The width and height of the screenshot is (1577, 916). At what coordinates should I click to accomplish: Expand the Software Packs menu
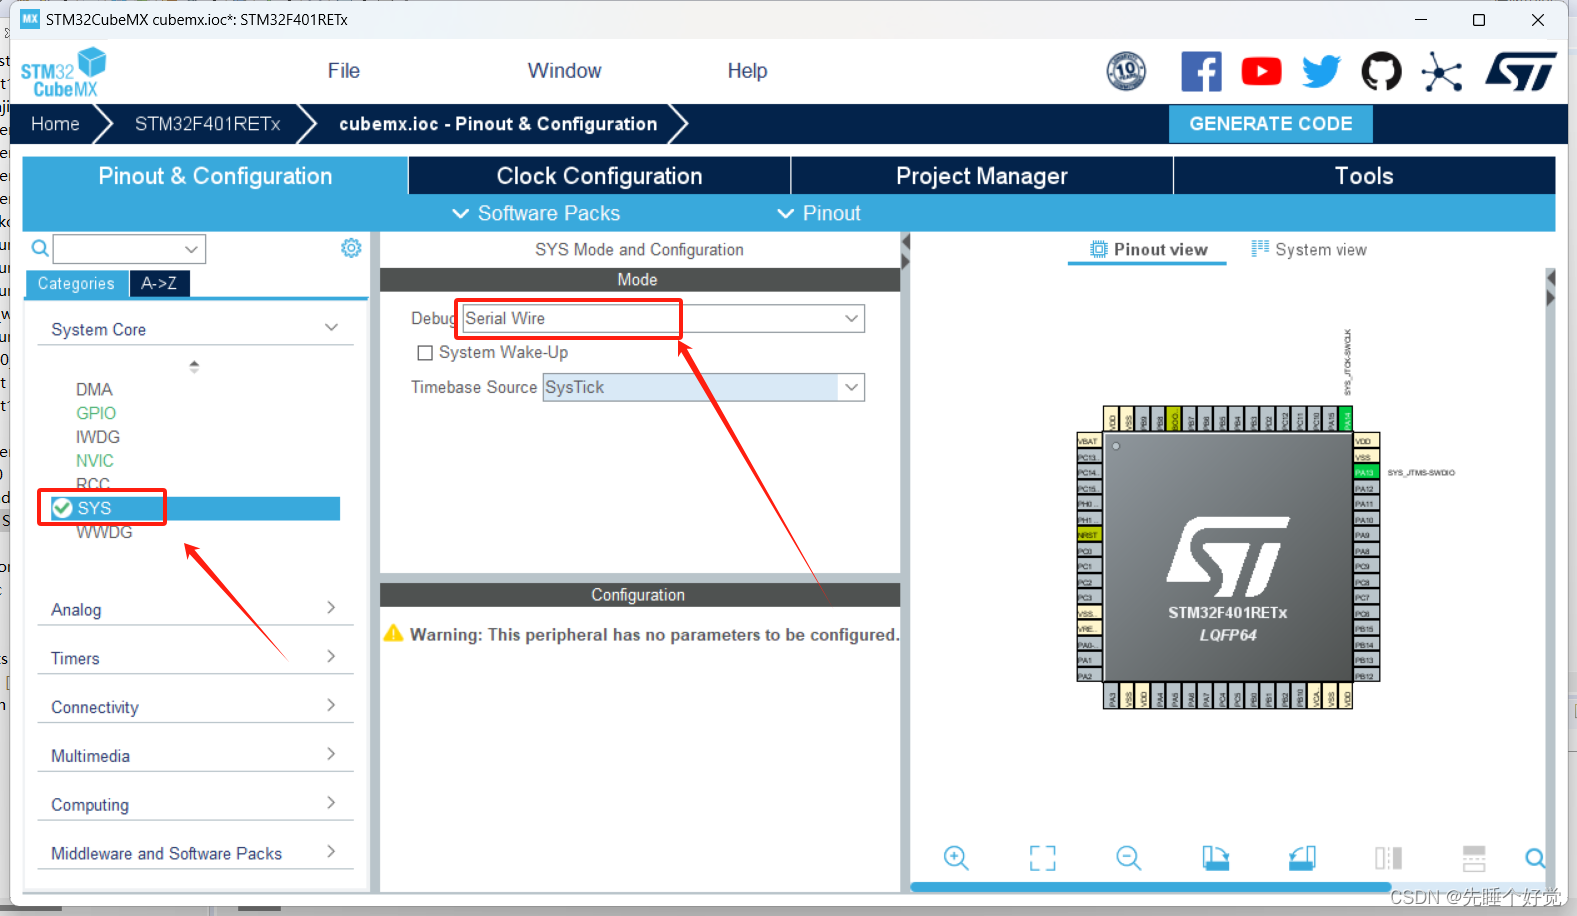536,213
